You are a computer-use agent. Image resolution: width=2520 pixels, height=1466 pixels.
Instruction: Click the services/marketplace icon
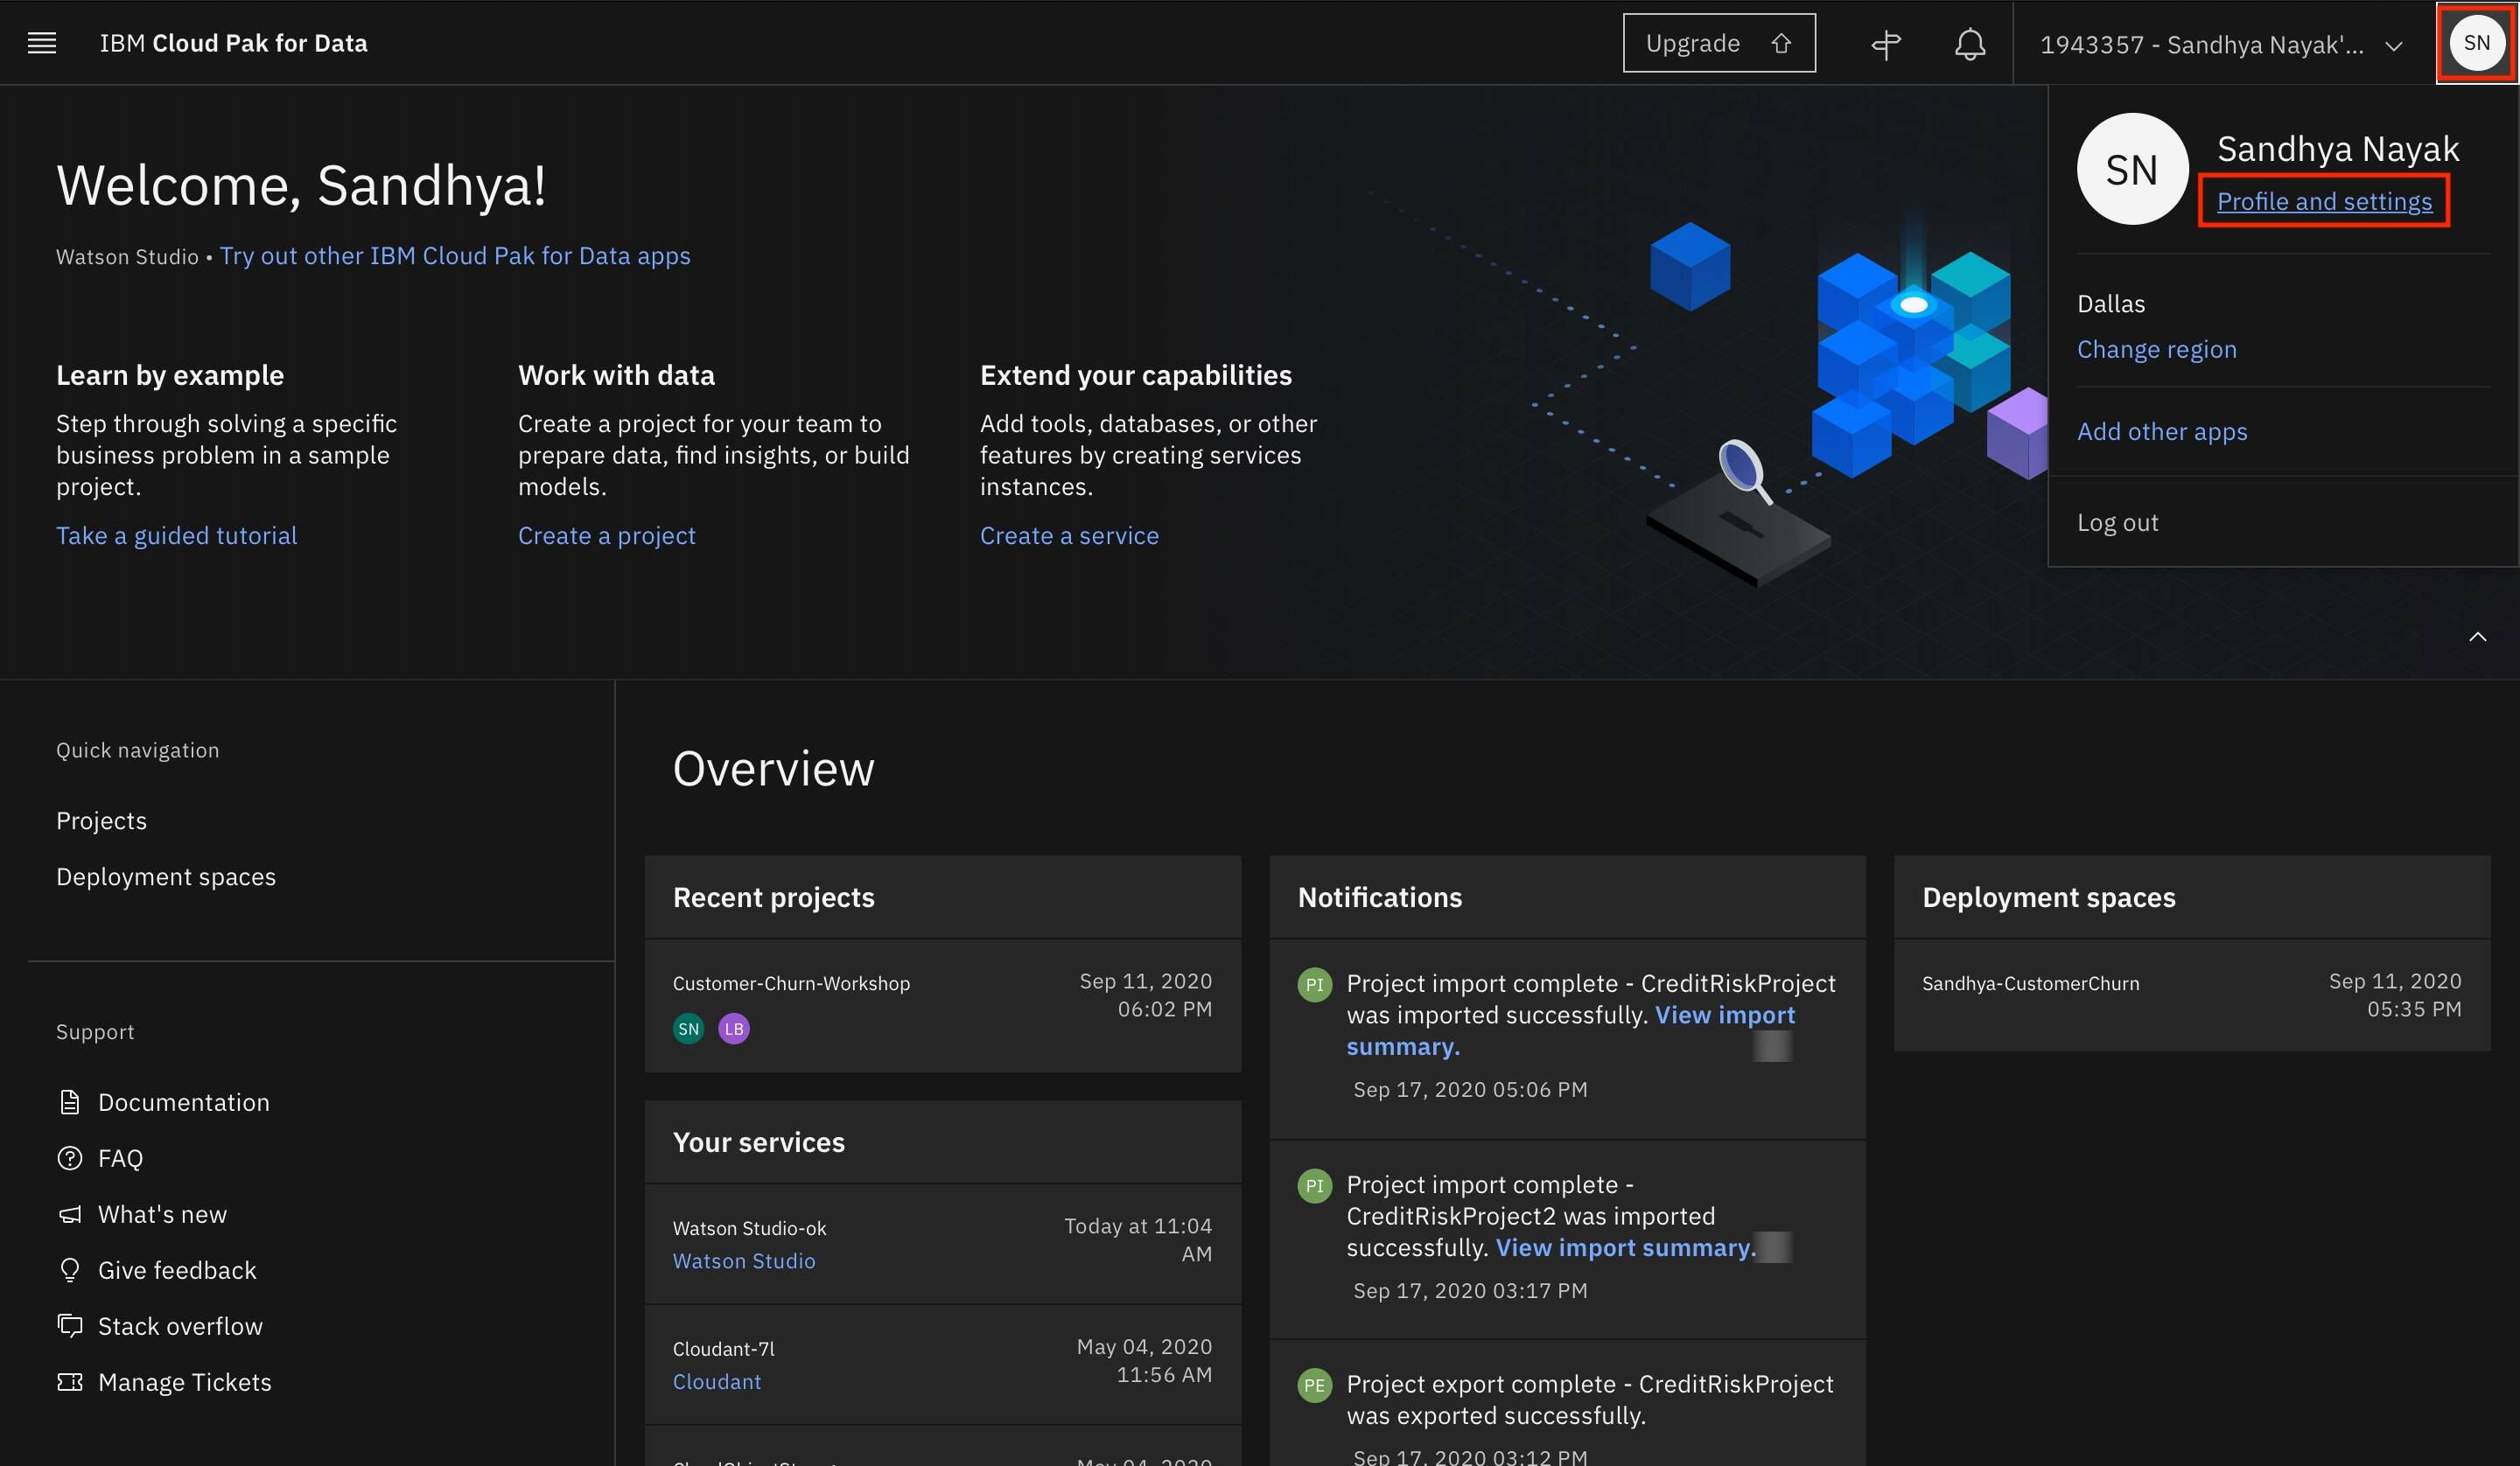click(1885, 42)
